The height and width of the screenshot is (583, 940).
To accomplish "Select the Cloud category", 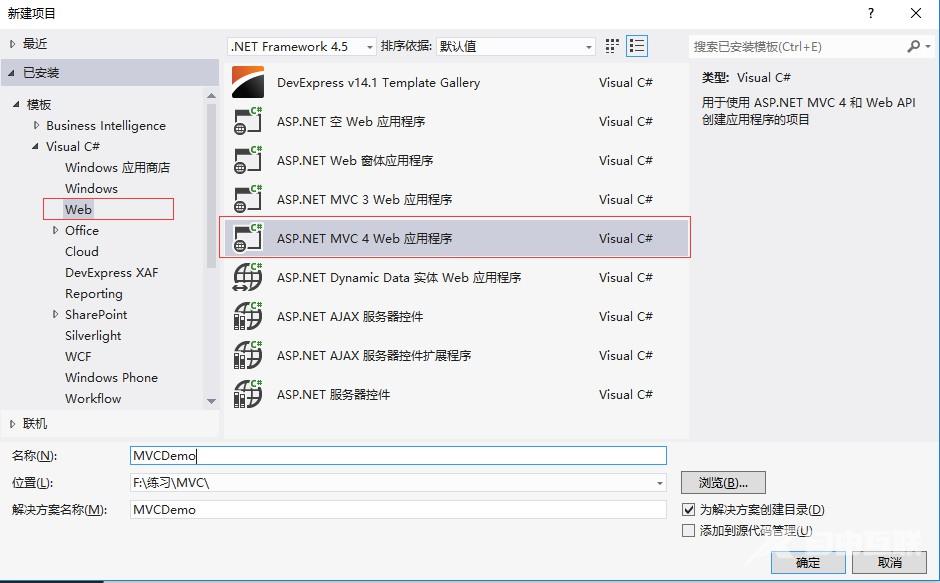I will point(82,251).
